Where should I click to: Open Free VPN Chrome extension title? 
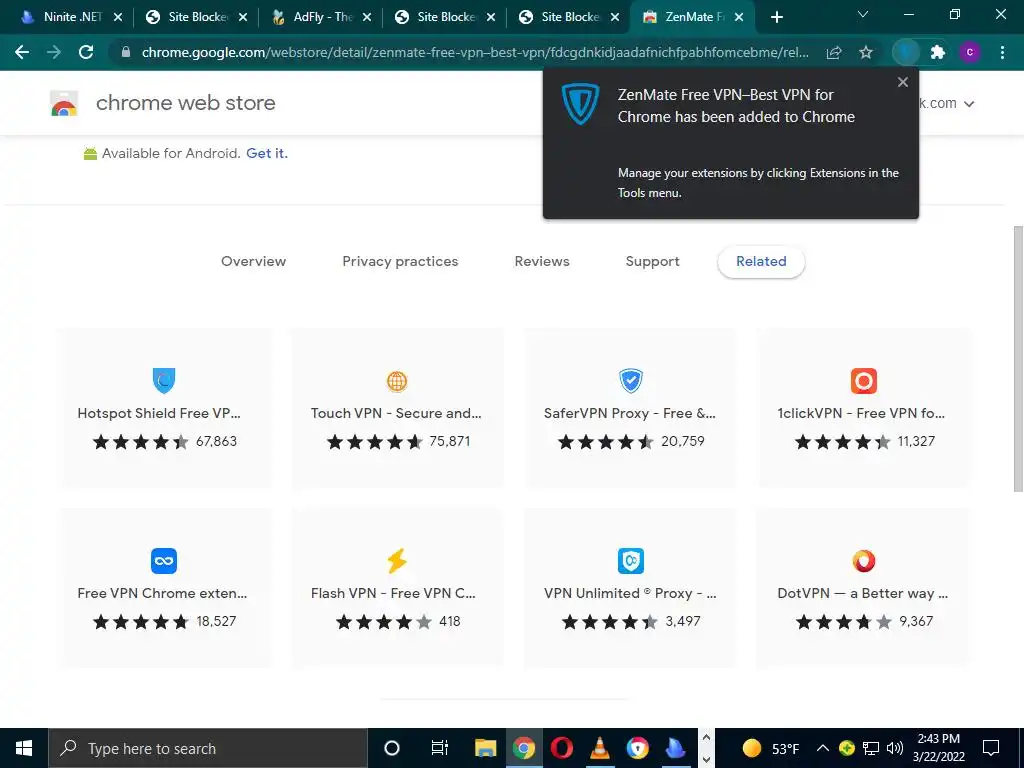(162, 594)
